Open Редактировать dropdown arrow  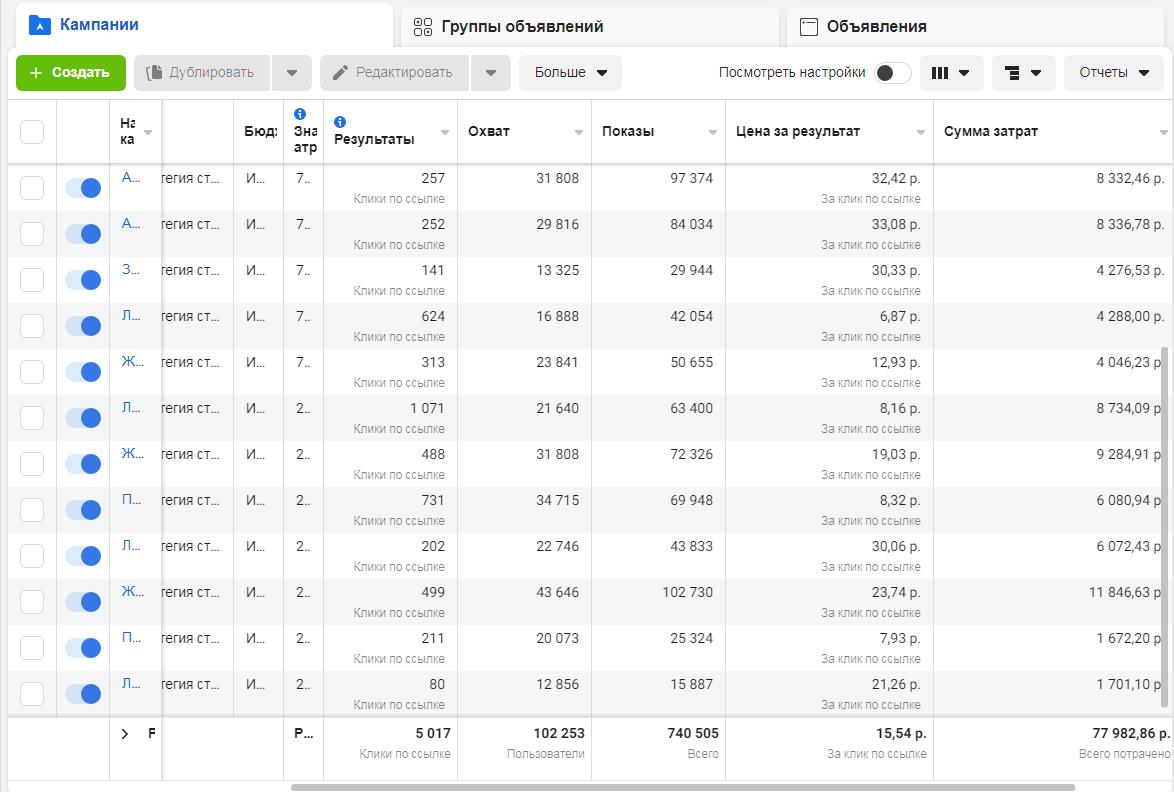491,73
